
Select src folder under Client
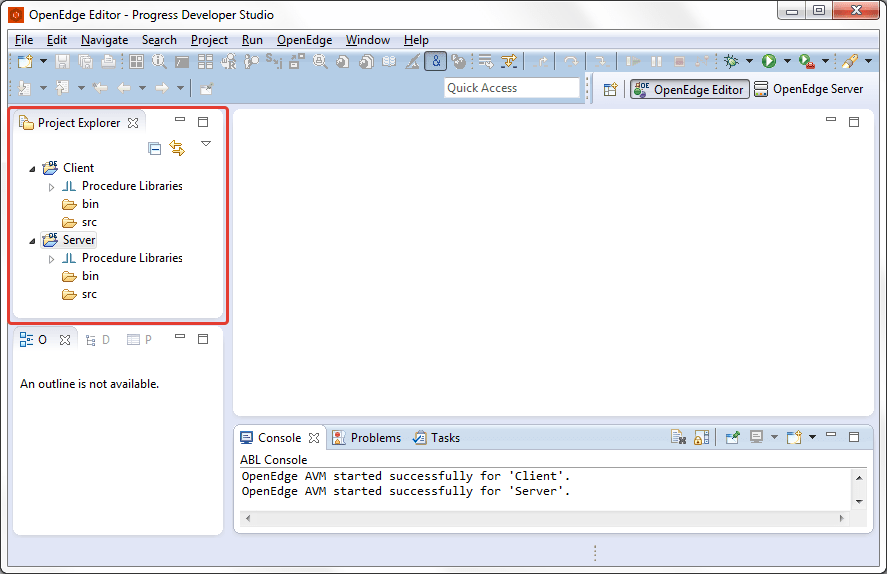[79, 222]
